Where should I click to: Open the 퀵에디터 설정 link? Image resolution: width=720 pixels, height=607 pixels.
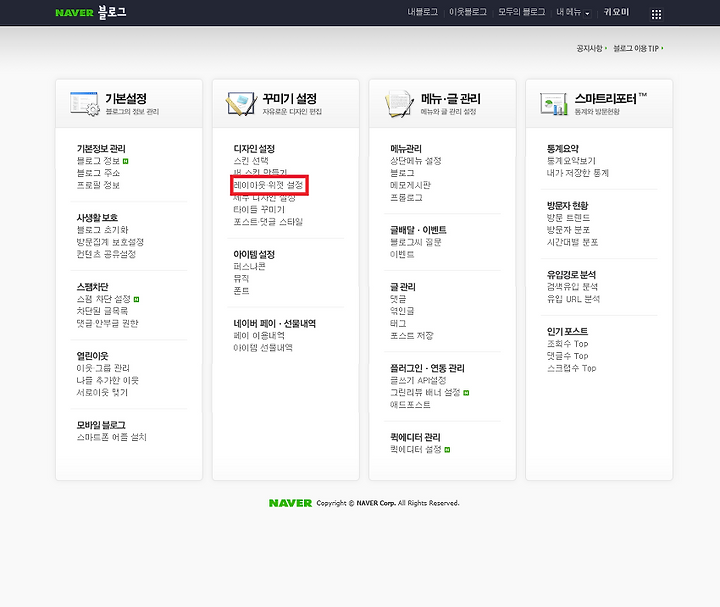416,450
